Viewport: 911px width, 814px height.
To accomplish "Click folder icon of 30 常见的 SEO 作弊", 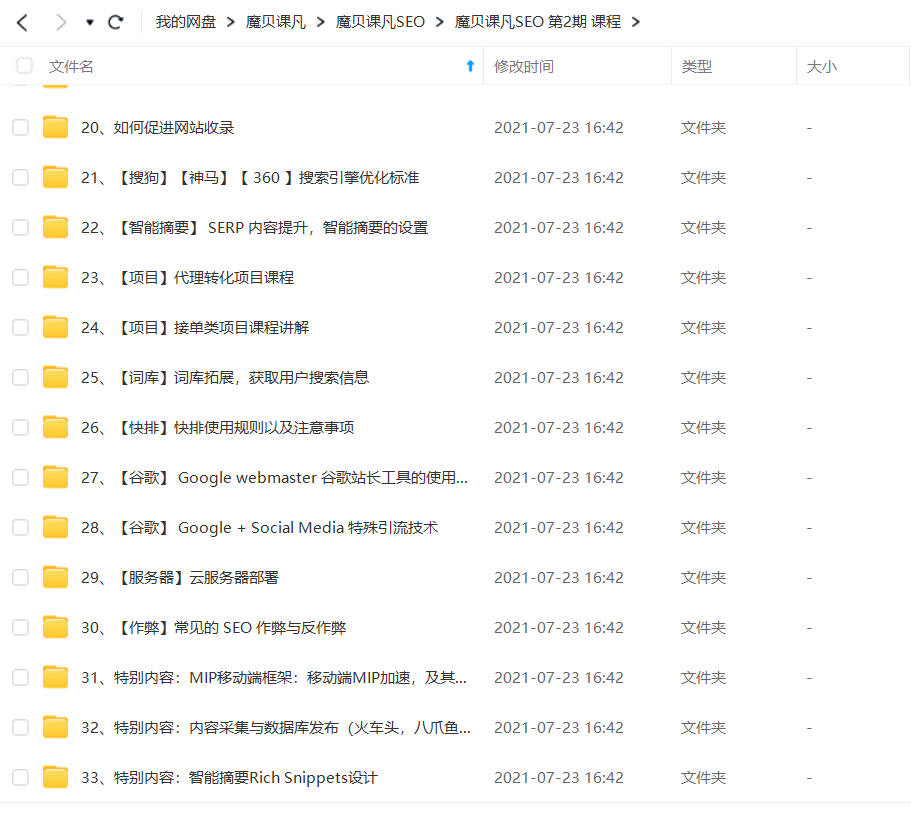I will coord(55,626).
